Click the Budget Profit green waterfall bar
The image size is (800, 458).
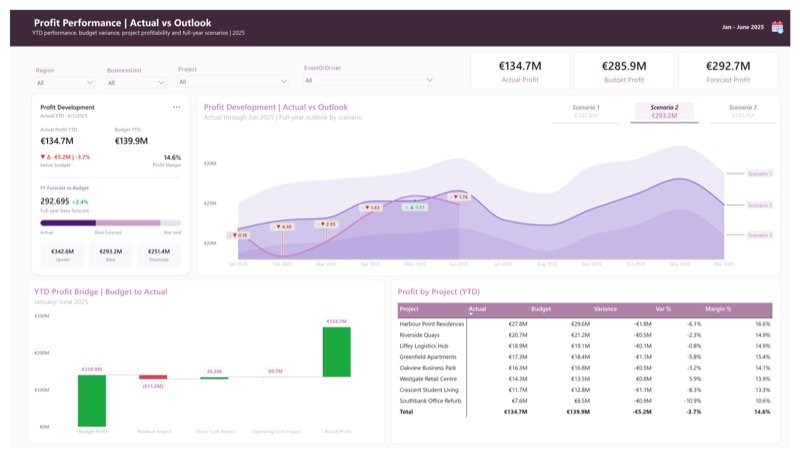(92, 401)
